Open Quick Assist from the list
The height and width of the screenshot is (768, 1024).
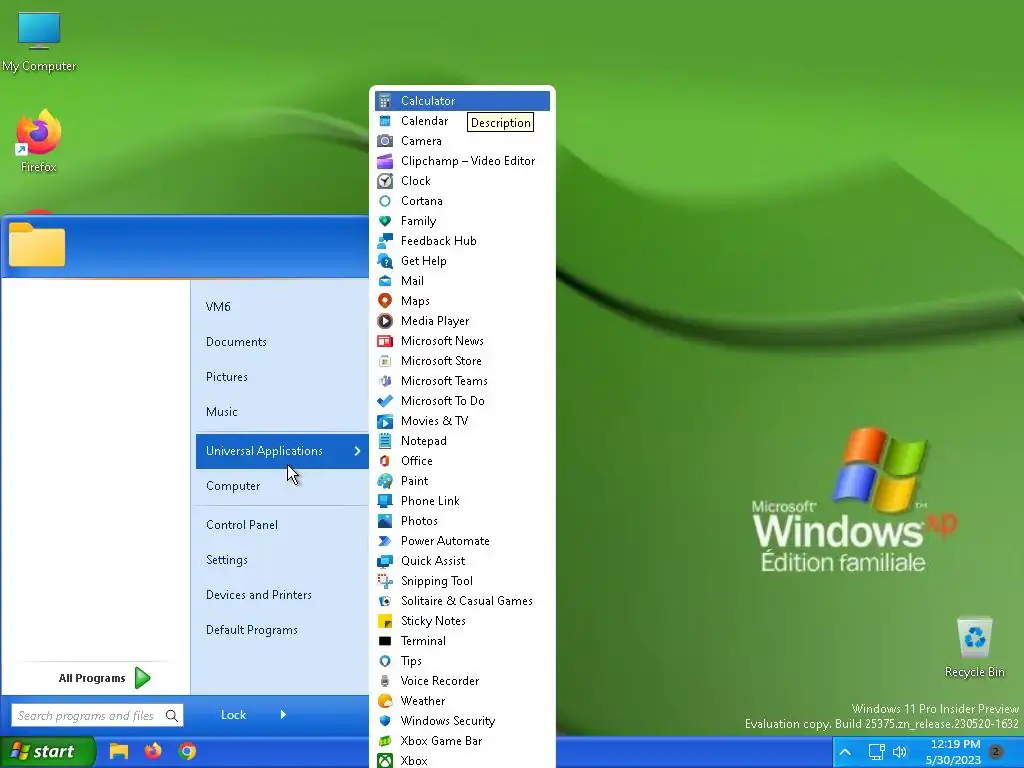point(462,561)
